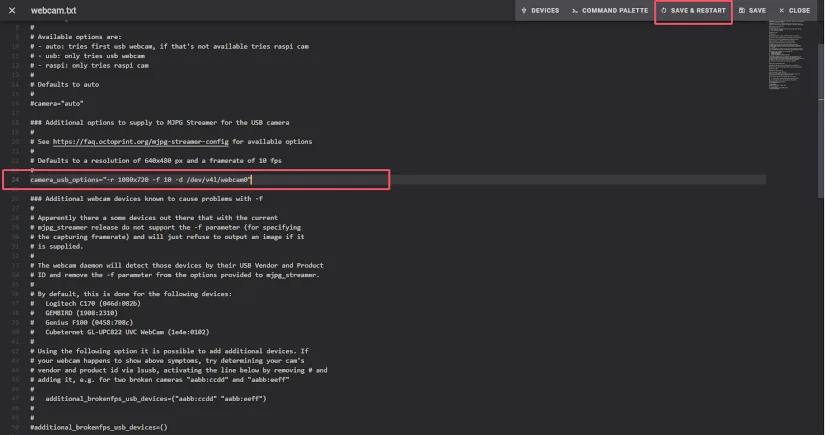
Task: Click the Save button
Action: click(x=752, y=11)
